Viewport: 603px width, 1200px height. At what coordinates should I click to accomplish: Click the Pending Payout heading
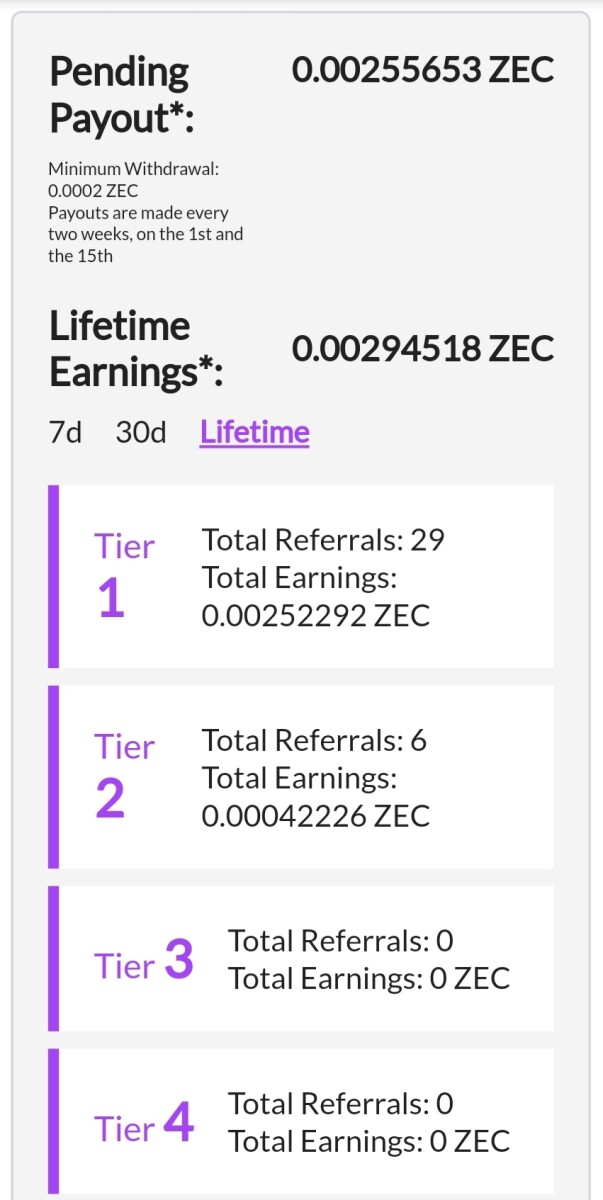click(121, 95)
